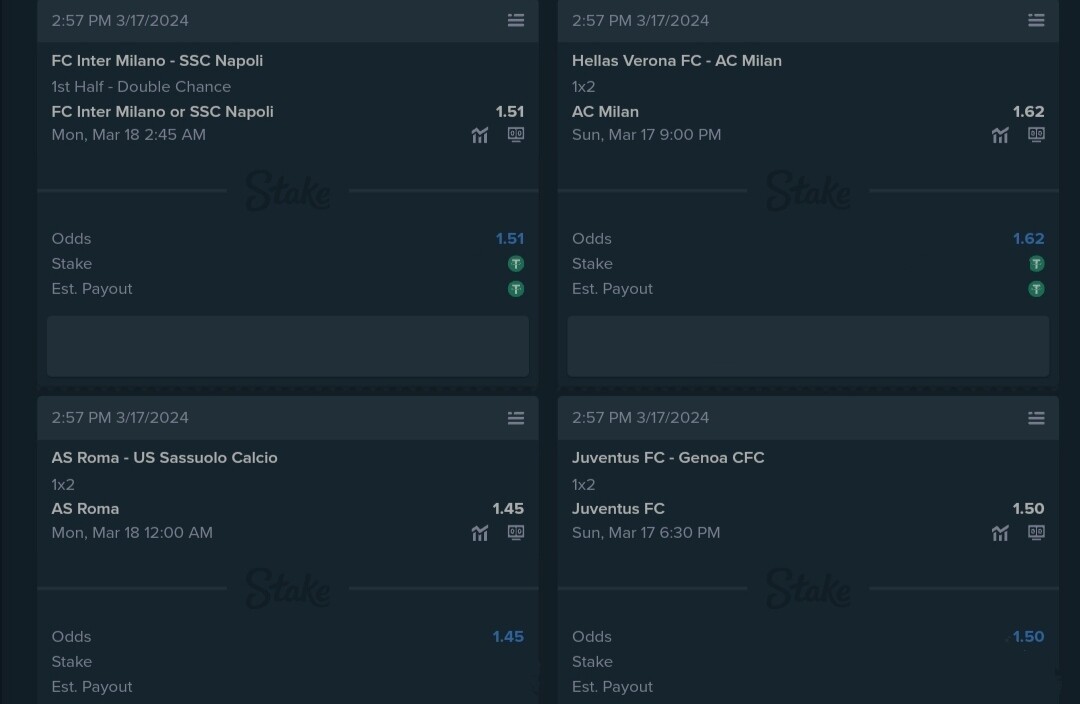Open menu icon on Inter Milano bet card
Screen dimensions: 1080x704
516,21
